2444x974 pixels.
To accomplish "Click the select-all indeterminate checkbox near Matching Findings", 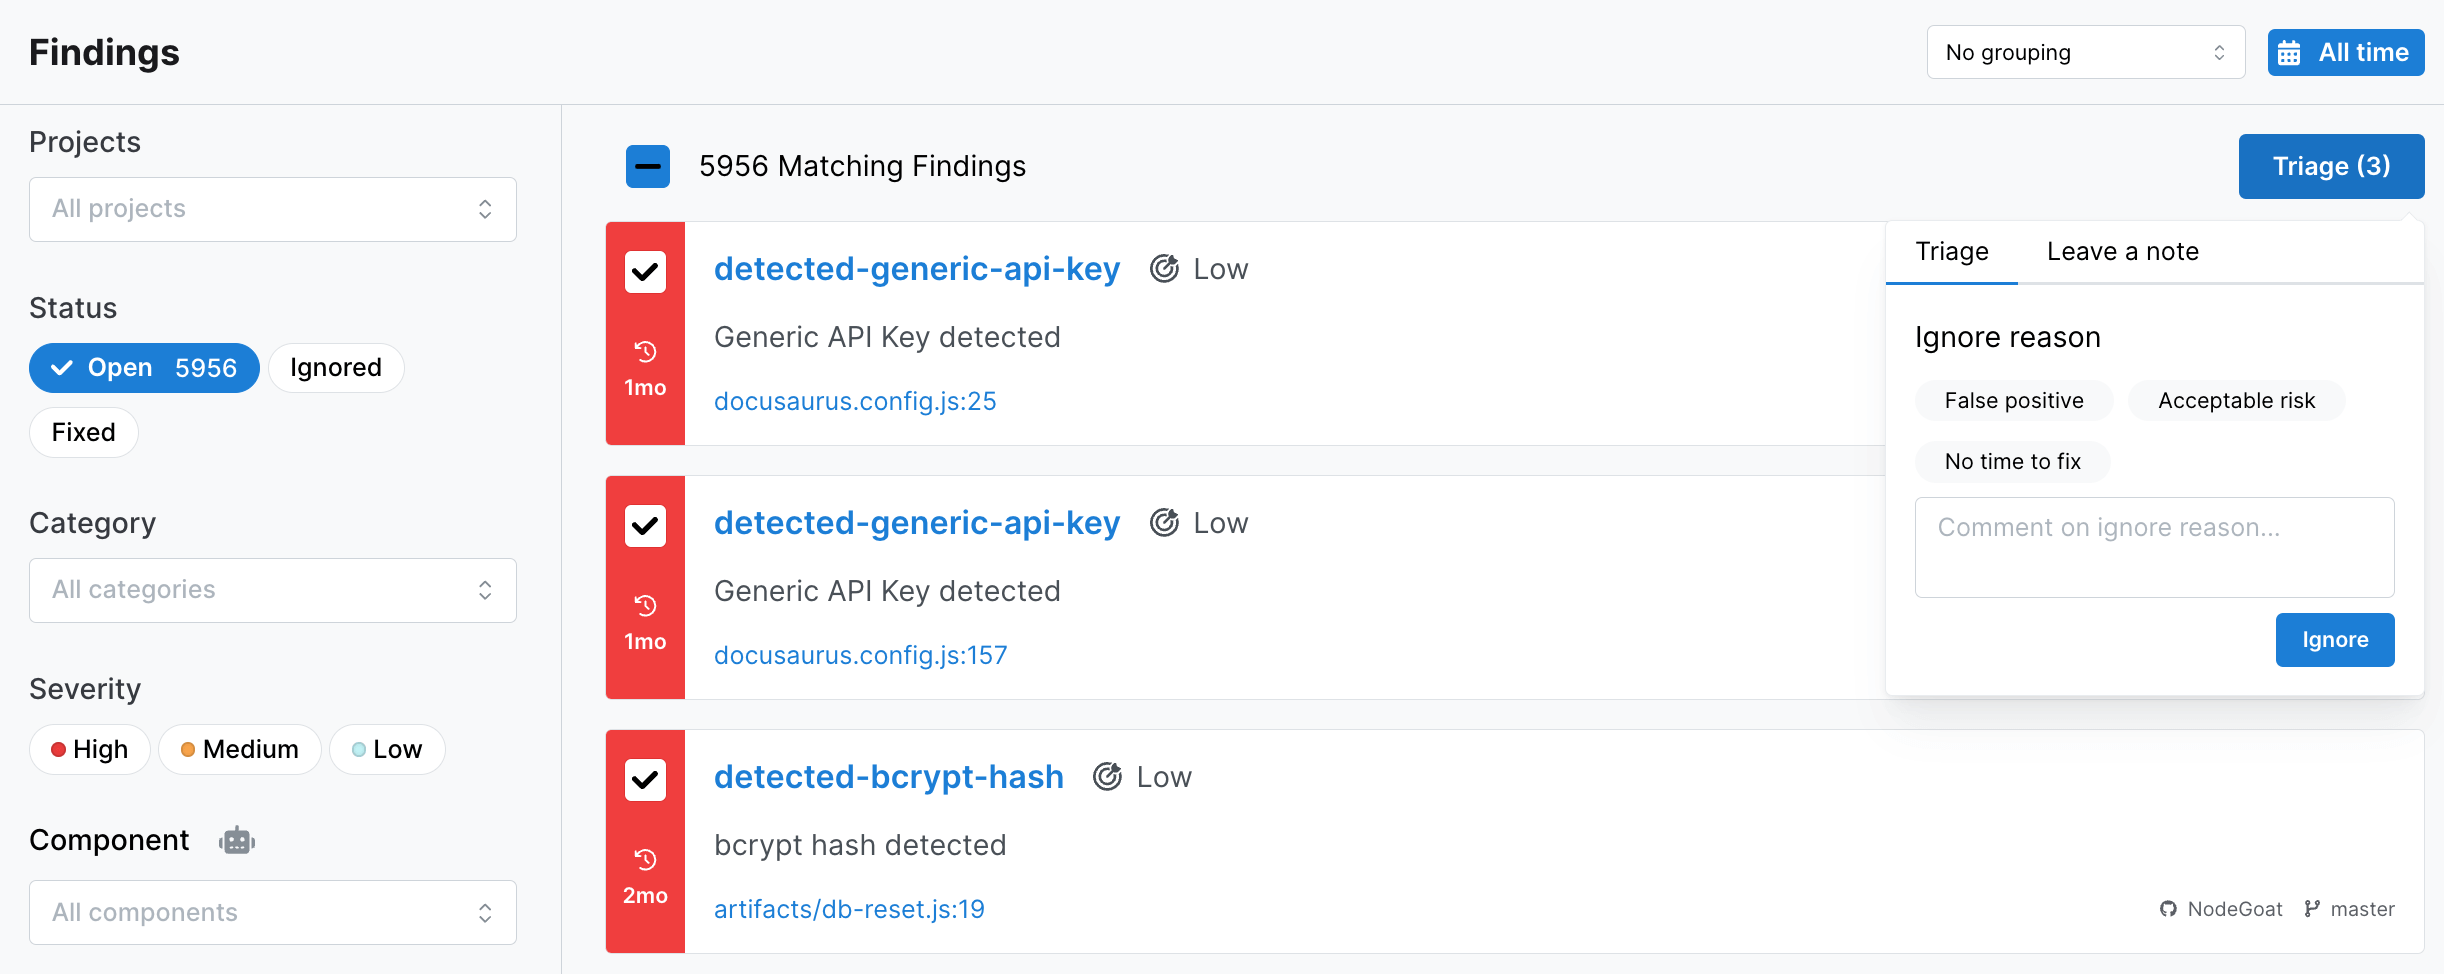I will click(647, 166).
